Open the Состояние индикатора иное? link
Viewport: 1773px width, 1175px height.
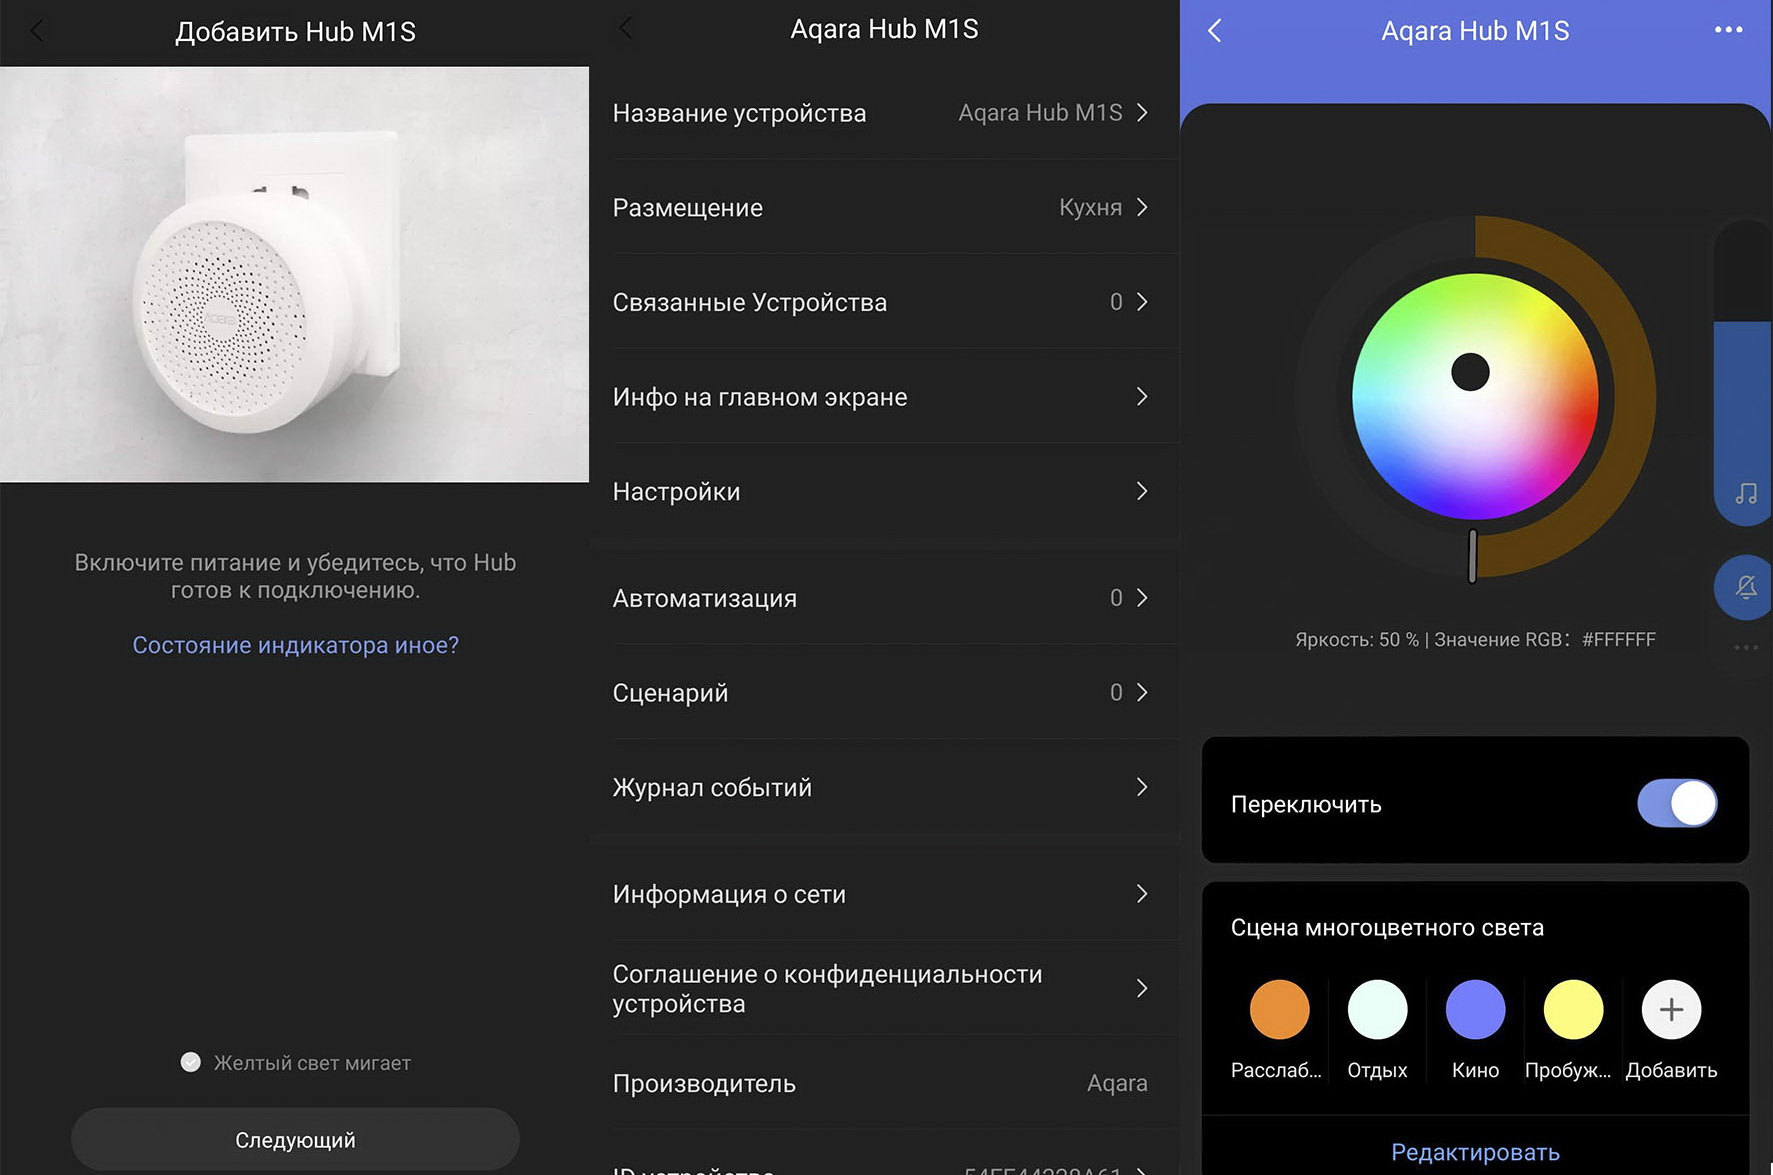coord(296,645)
